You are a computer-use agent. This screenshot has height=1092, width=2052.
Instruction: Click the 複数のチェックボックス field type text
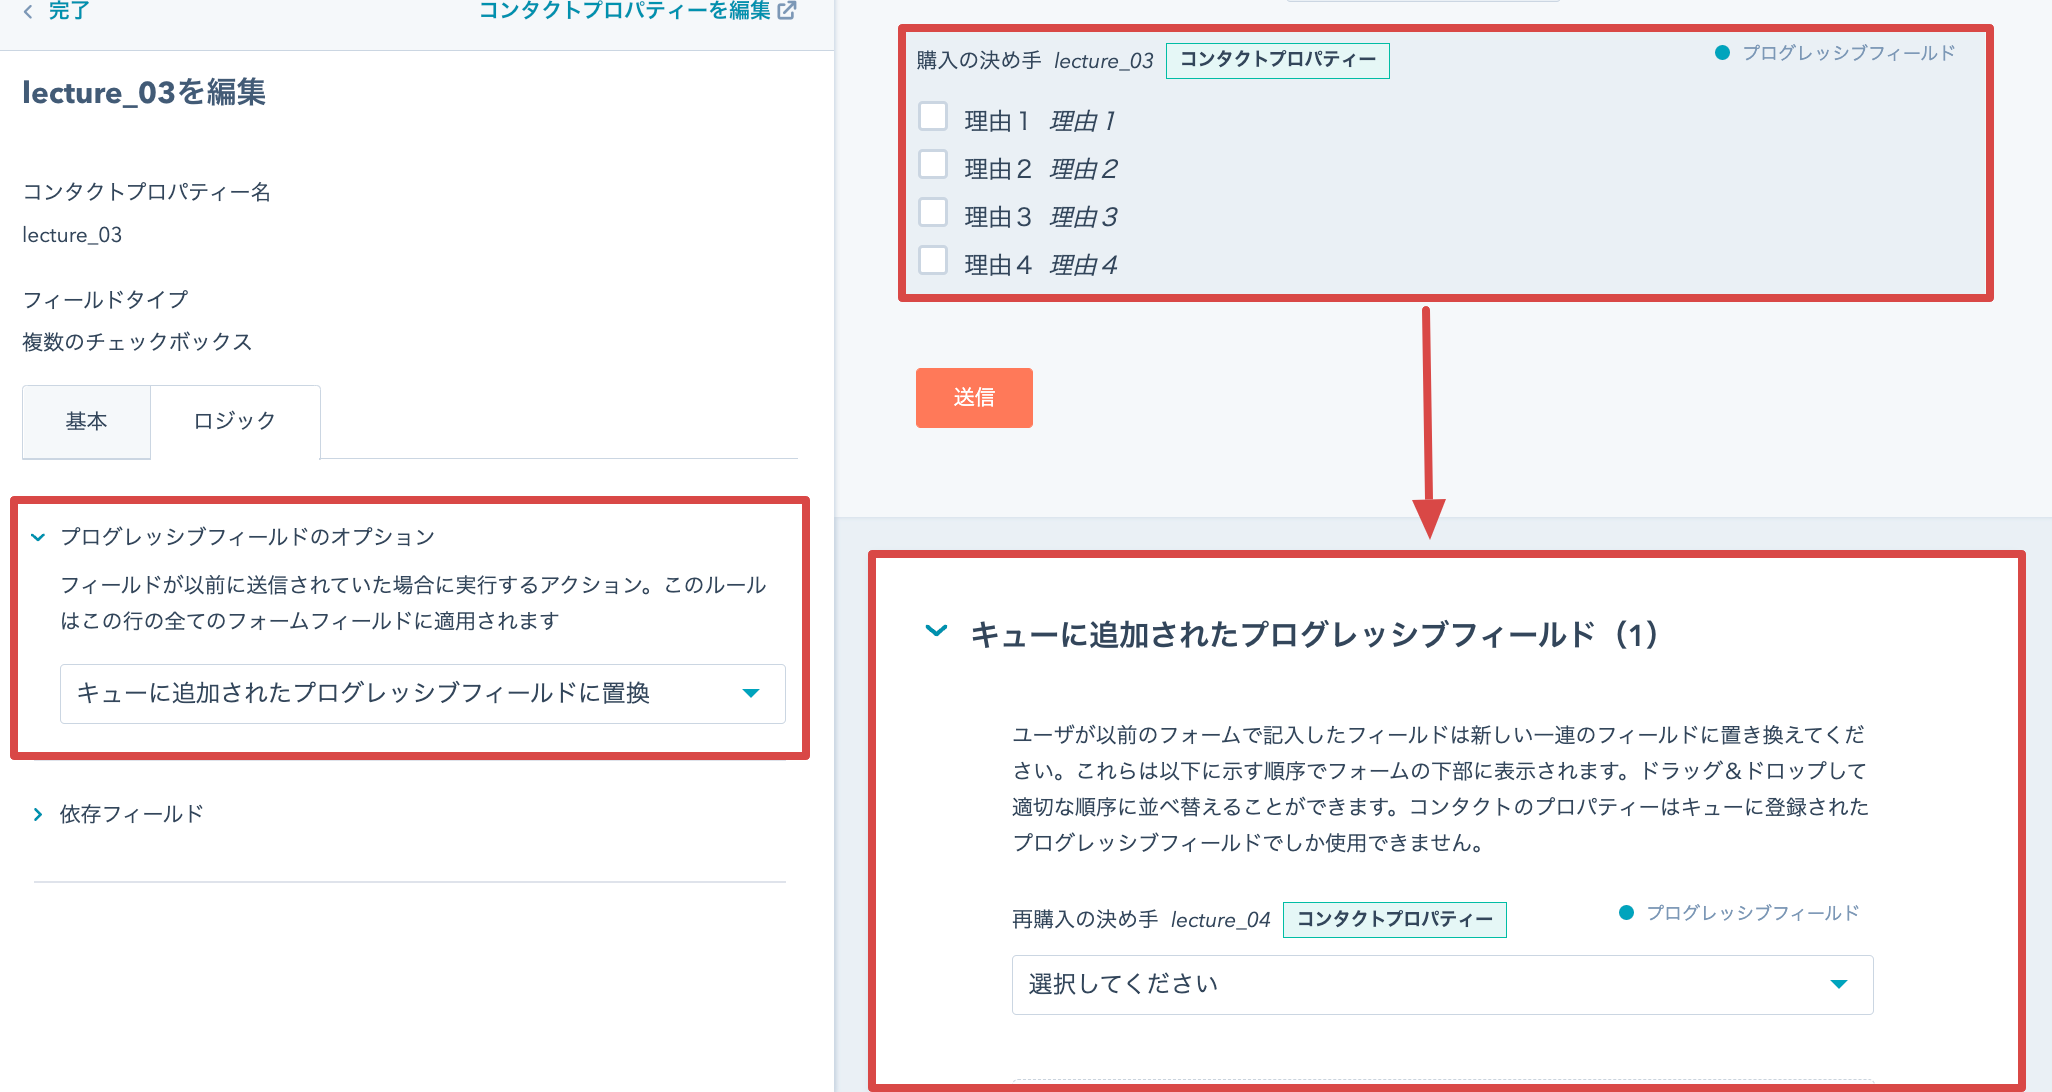click(137, 342)
